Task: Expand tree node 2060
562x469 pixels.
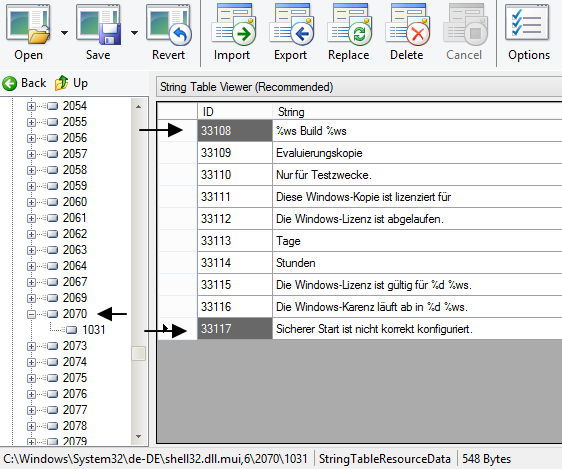Action: point(31,202)
